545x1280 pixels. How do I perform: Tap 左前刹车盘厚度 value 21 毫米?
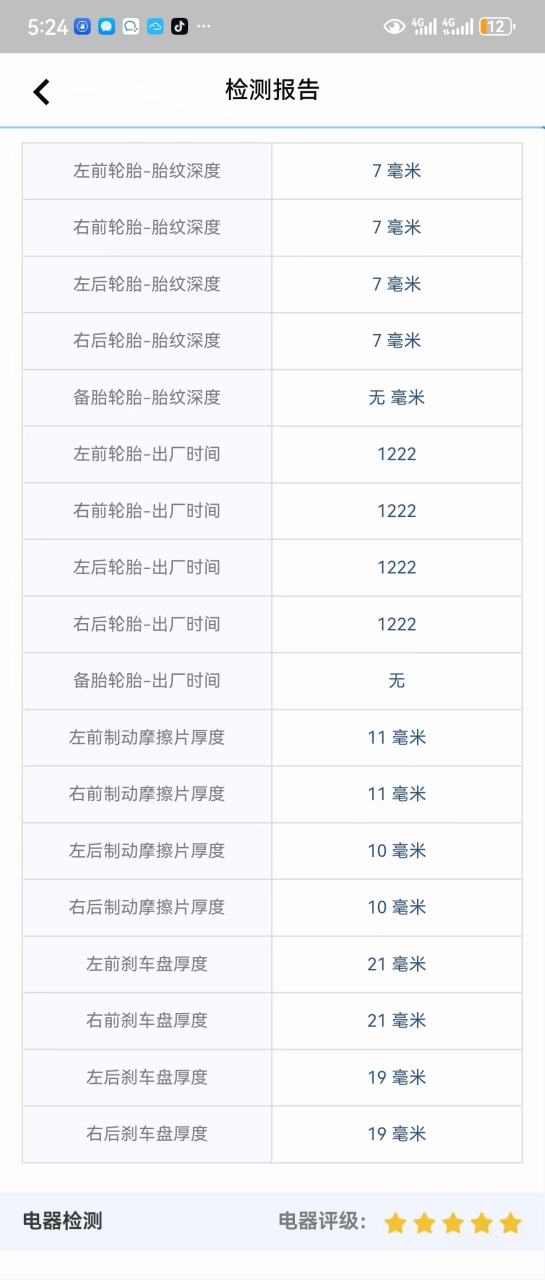click(397, 964)
